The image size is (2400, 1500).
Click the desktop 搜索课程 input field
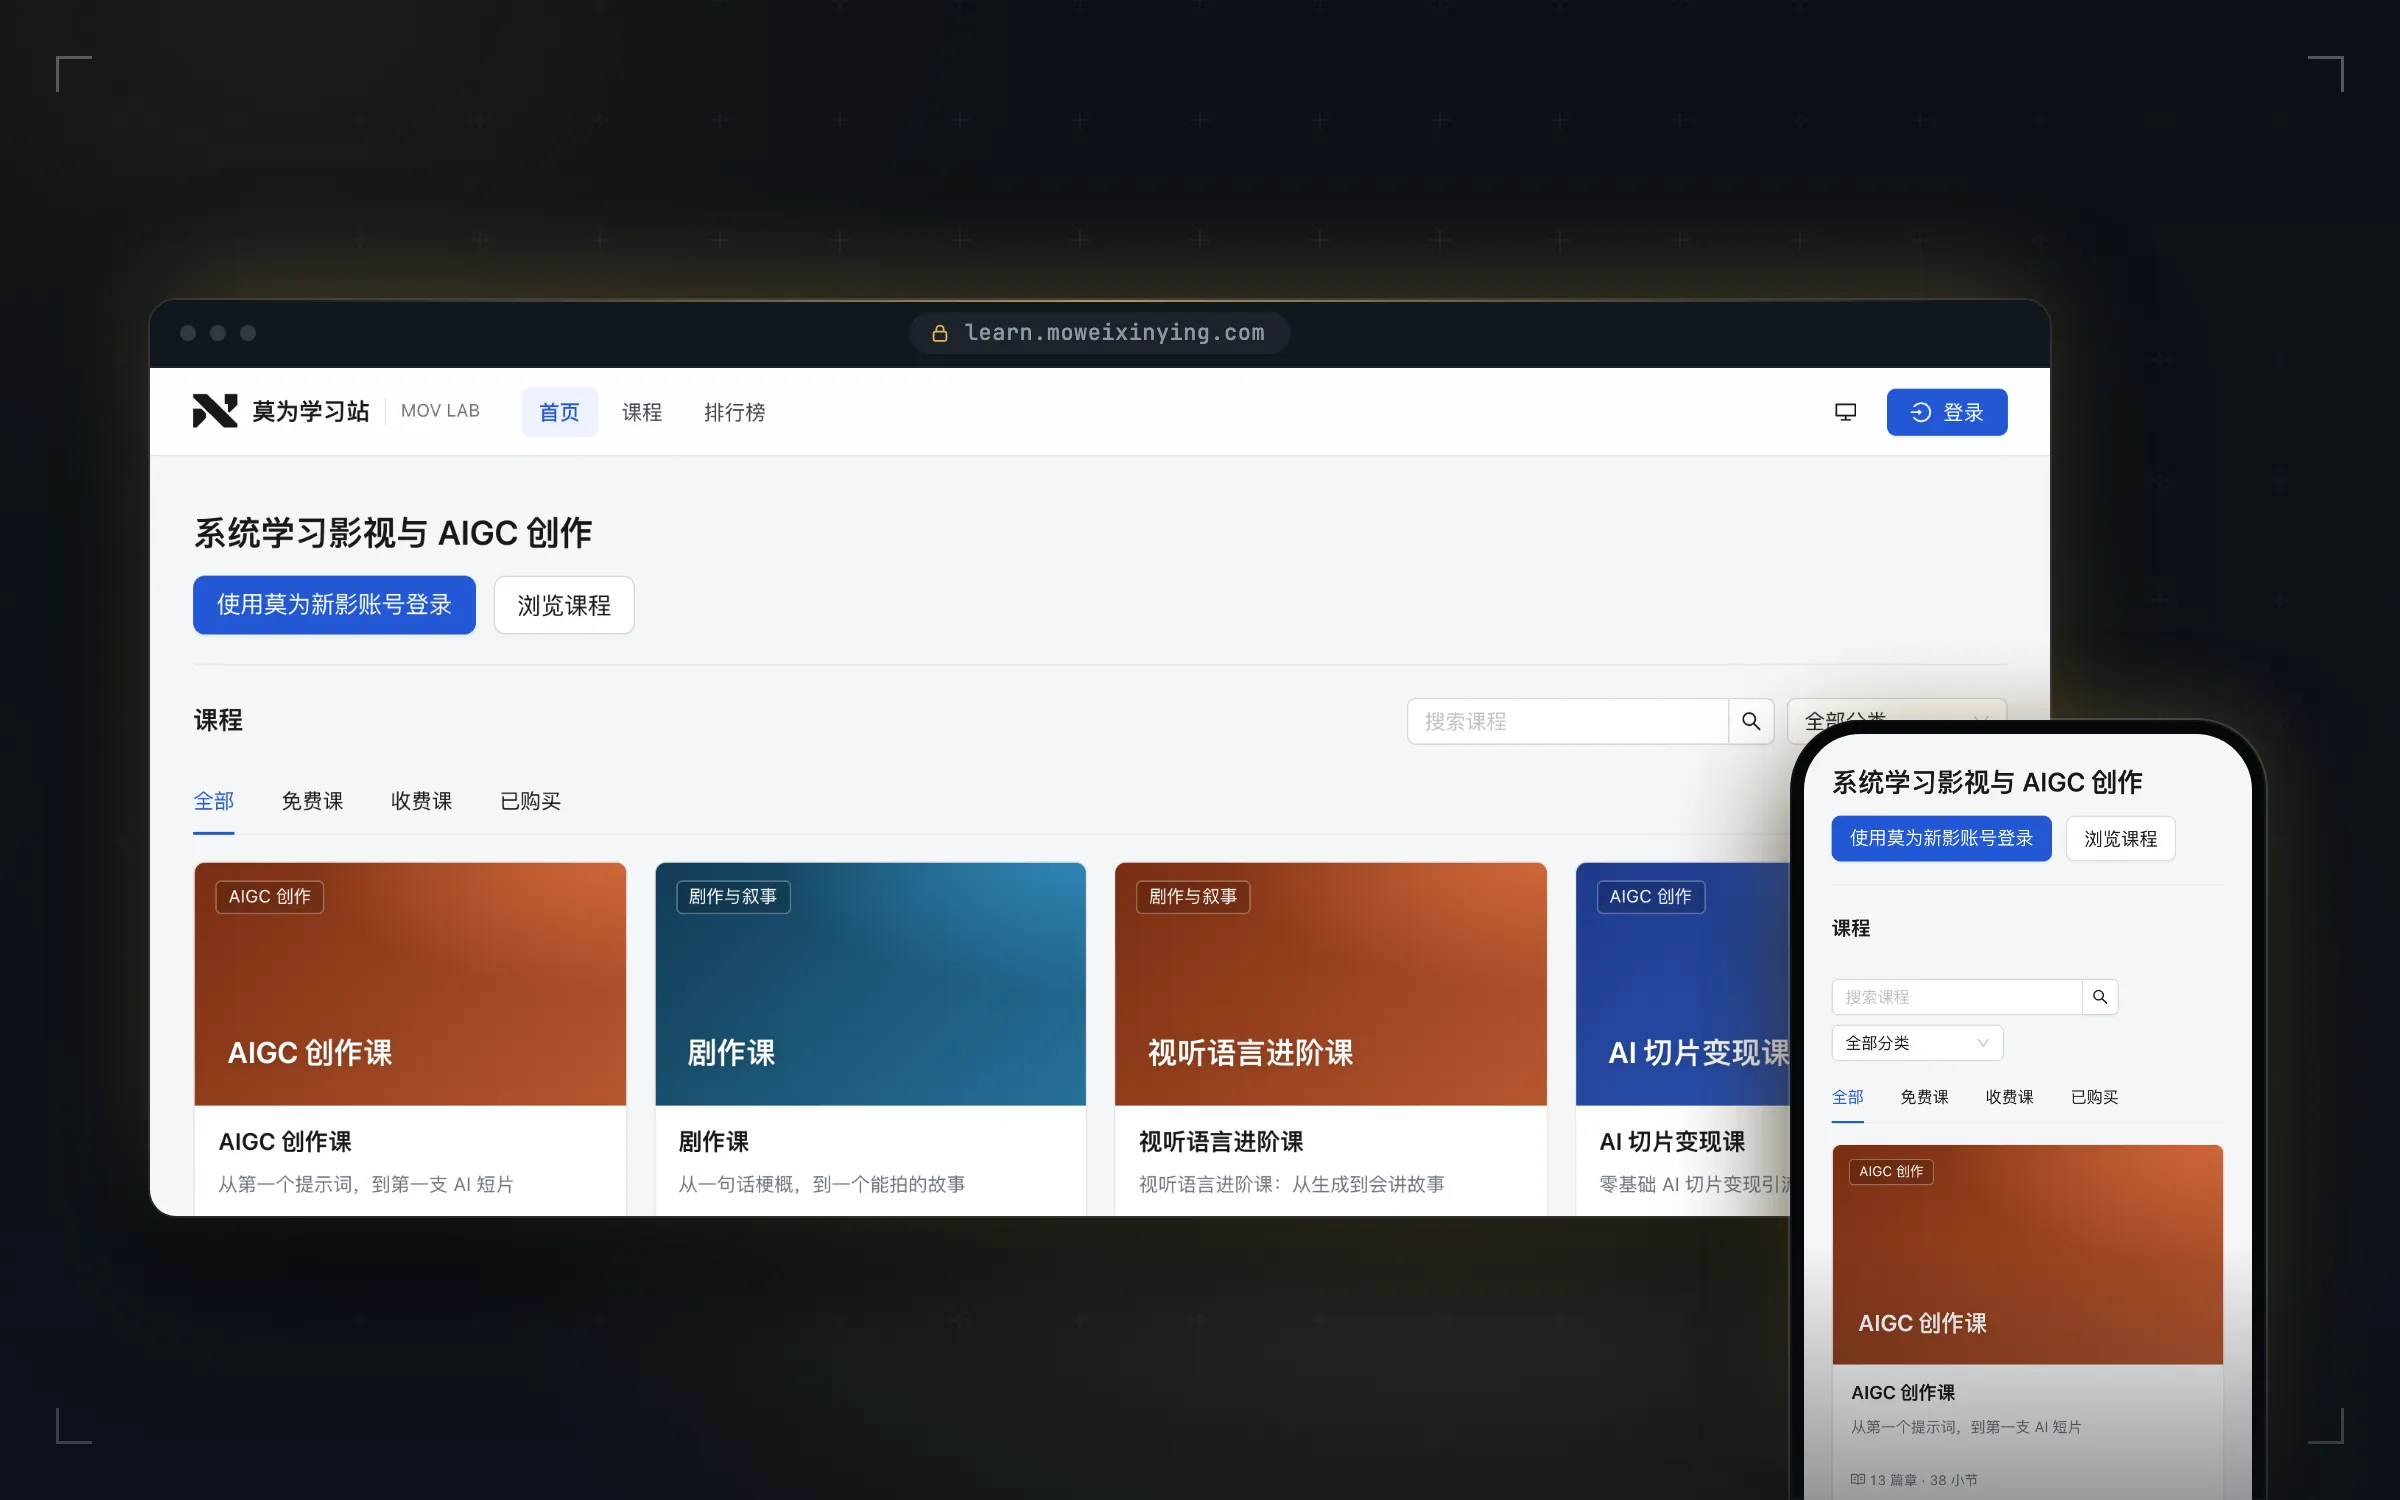1568,721
